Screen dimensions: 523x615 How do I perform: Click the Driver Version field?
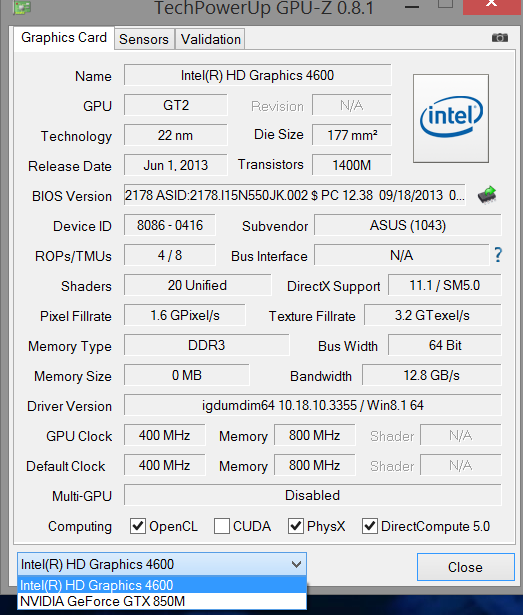tap(313, 405)
